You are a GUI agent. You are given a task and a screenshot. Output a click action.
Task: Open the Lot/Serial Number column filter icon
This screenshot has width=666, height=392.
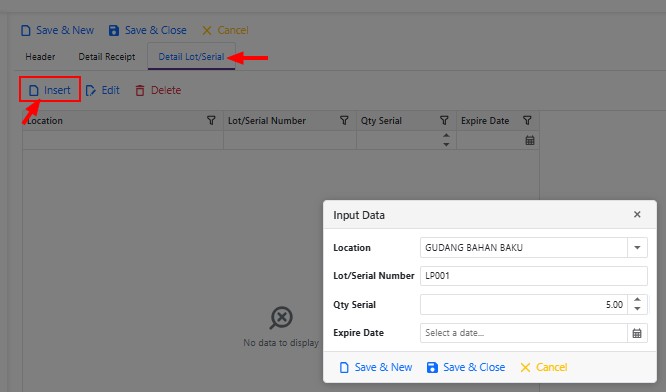[344, 121]
